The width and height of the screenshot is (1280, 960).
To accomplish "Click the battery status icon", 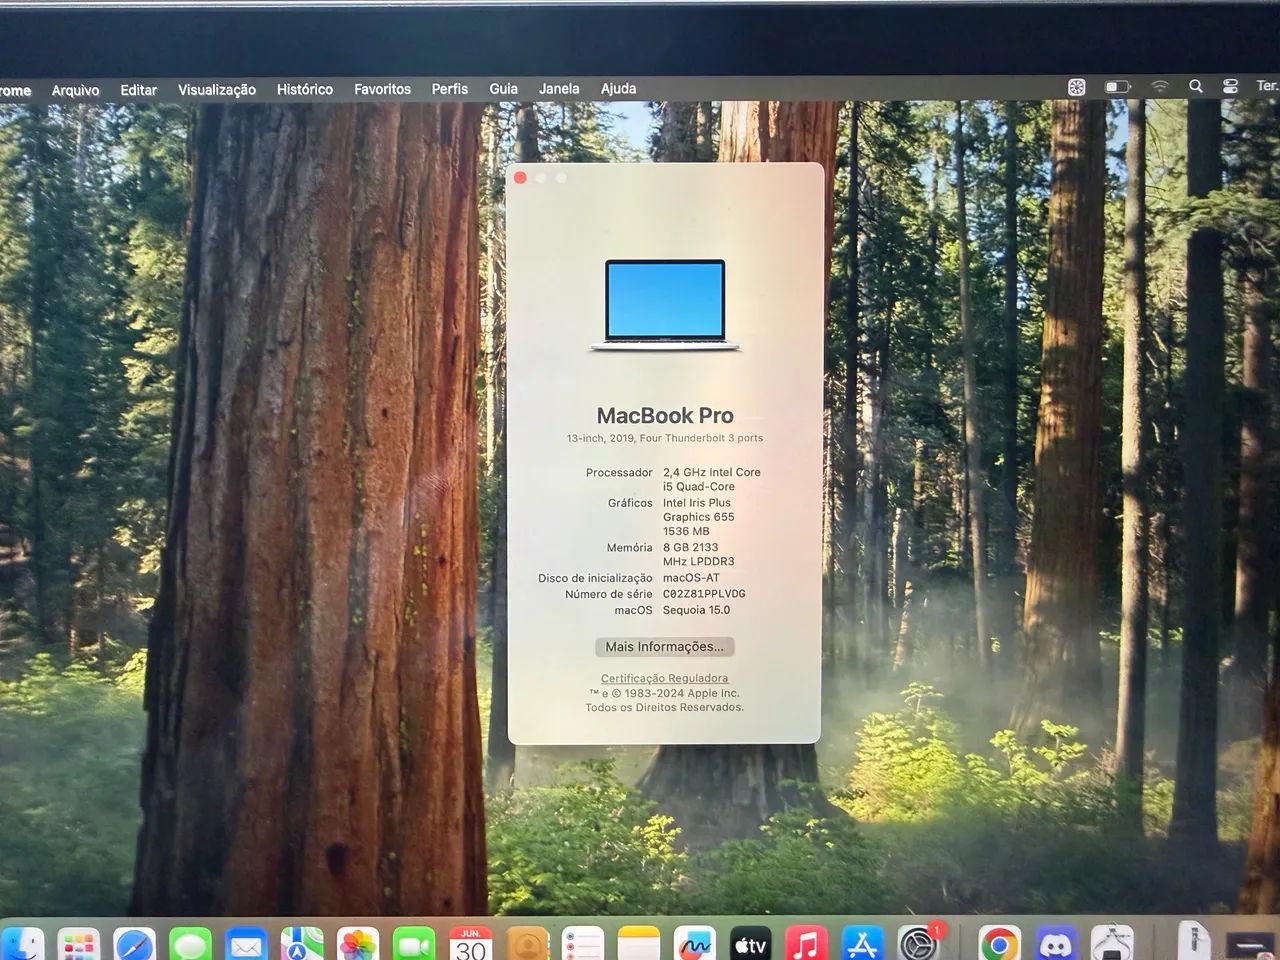I will tap(1117, 87).
